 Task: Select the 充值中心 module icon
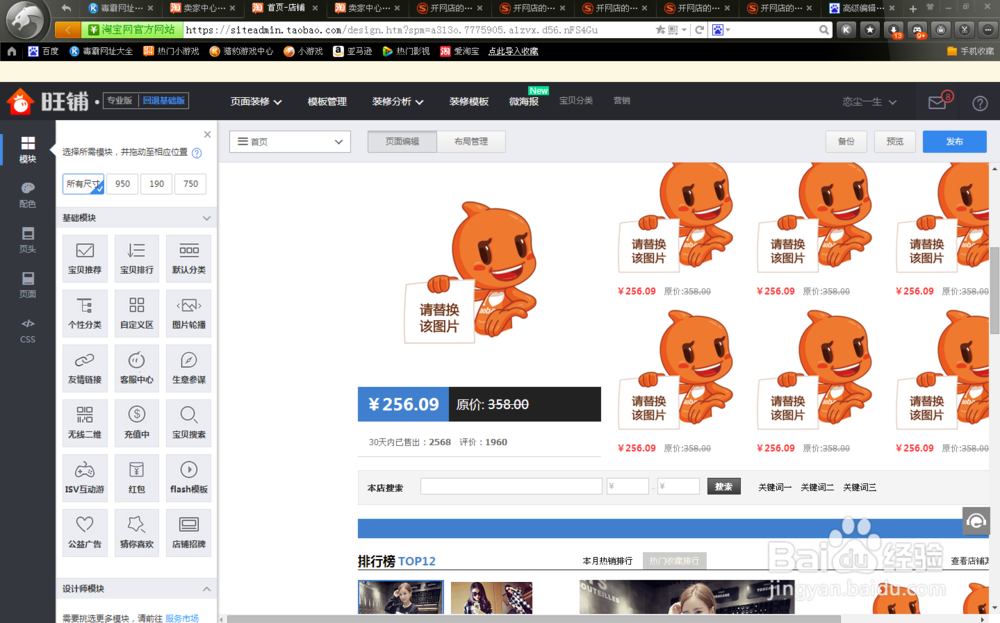[136, 423]
